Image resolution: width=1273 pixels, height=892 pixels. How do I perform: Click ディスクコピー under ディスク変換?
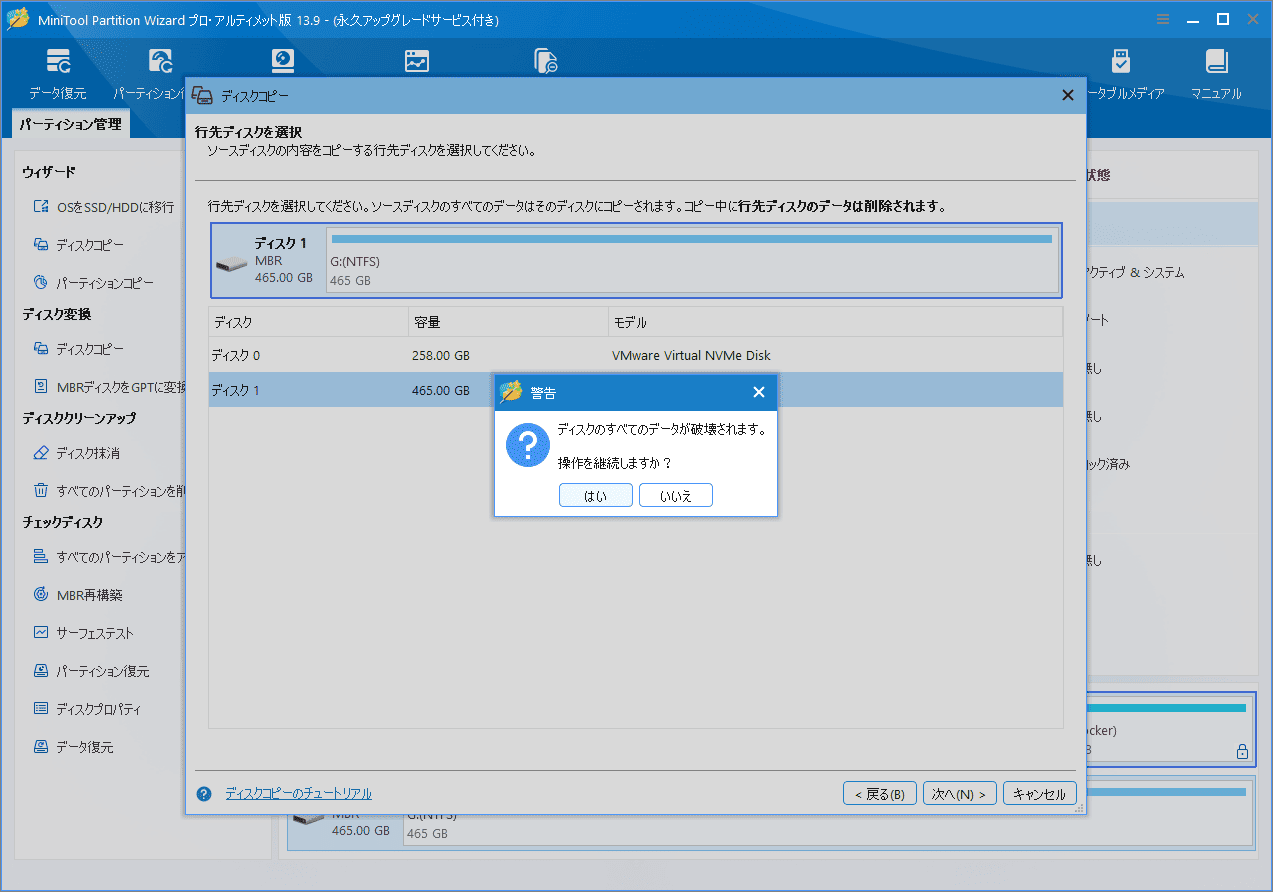90,349
